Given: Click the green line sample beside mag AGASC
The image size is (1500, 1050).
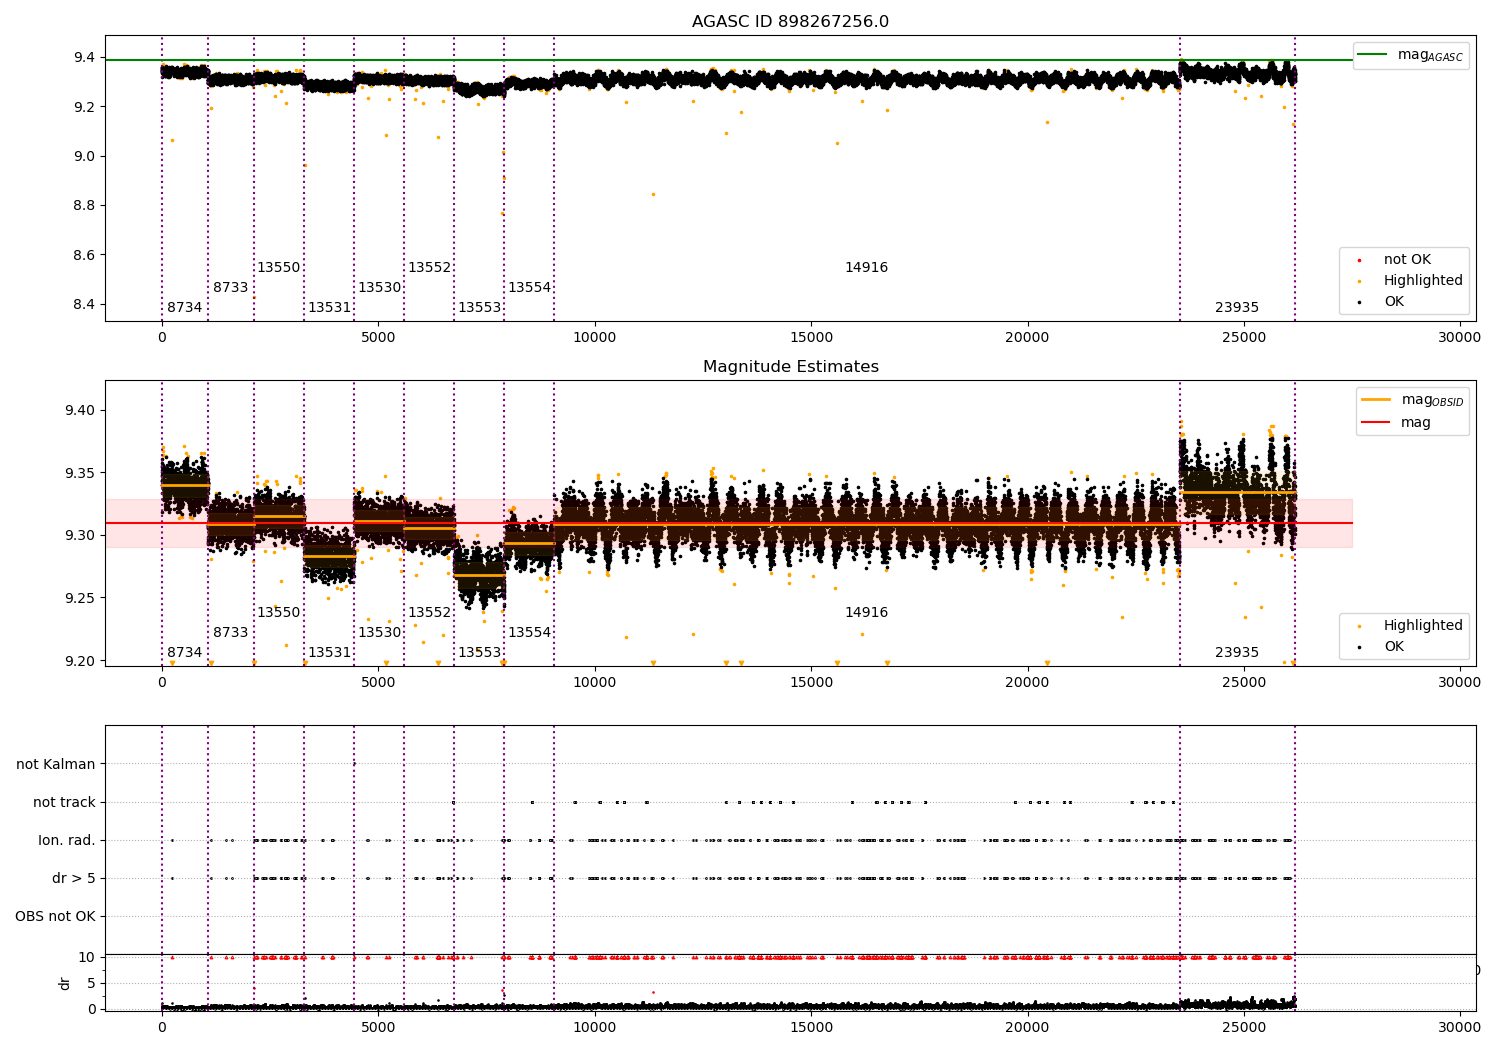Looking at the screenshot, I should point(1373,55).
